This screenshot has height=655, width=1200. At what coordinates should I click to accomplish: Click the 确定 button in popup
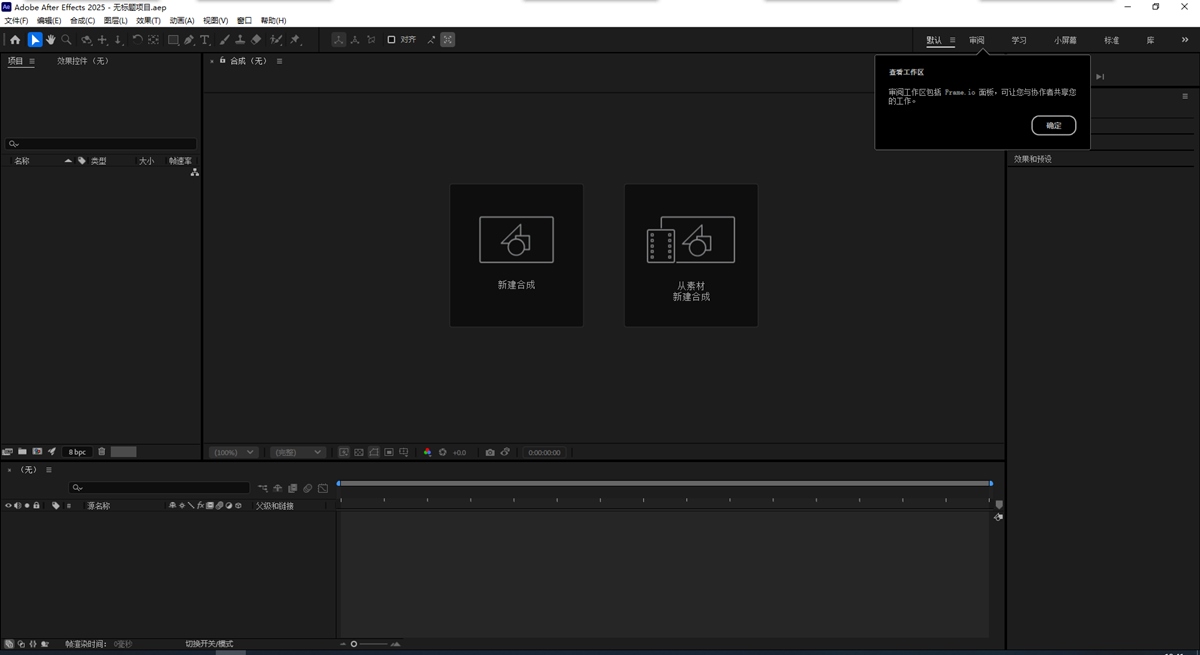pos(1053,125)
